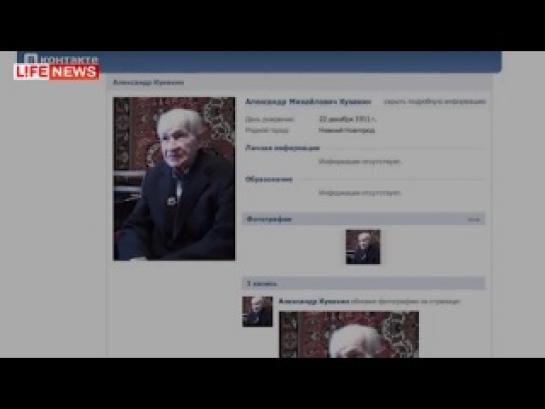545x409 pixels.
Task: Click the page title name above the photo
Action: coord(148,82)
